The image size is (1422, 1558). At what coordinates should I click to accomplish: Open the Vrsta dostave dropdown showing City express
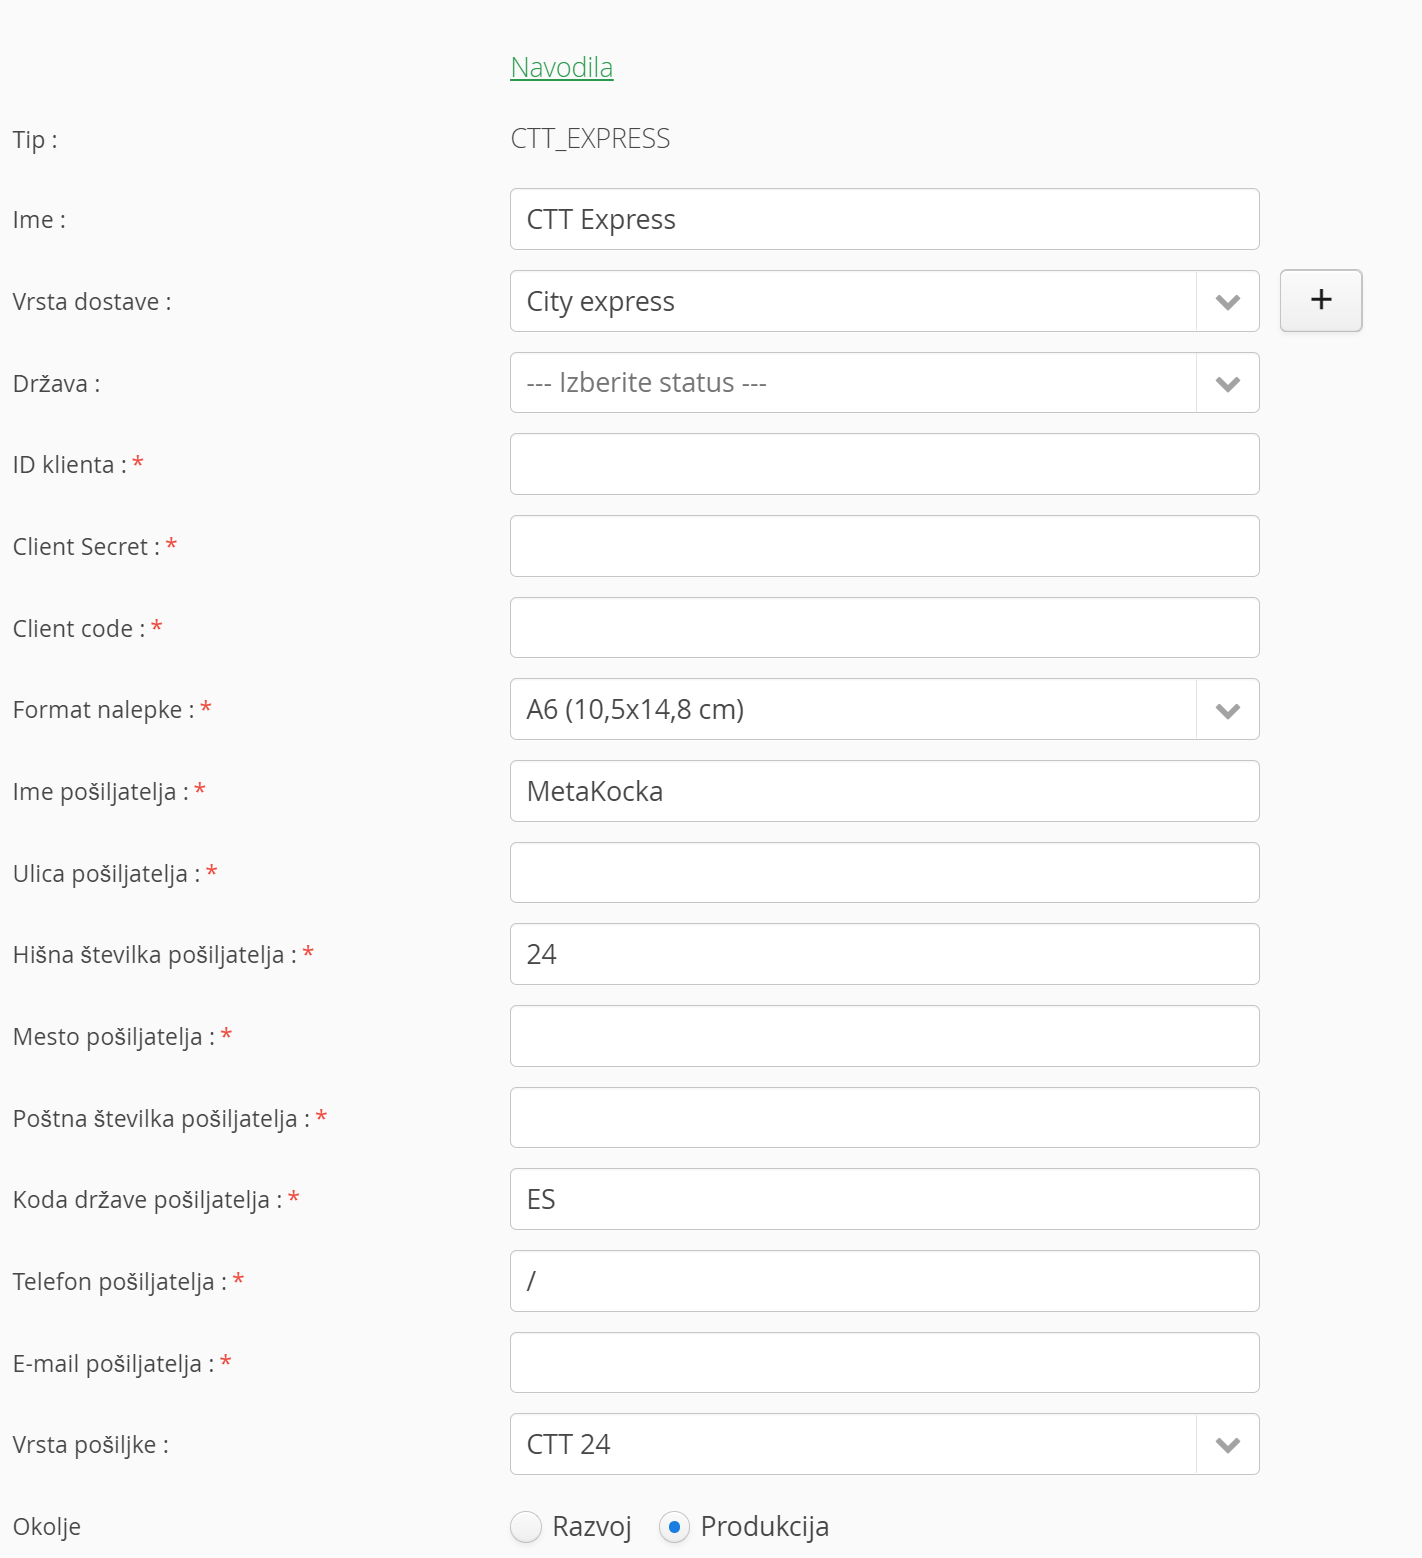pyautogui.click(x=884, y=301)
